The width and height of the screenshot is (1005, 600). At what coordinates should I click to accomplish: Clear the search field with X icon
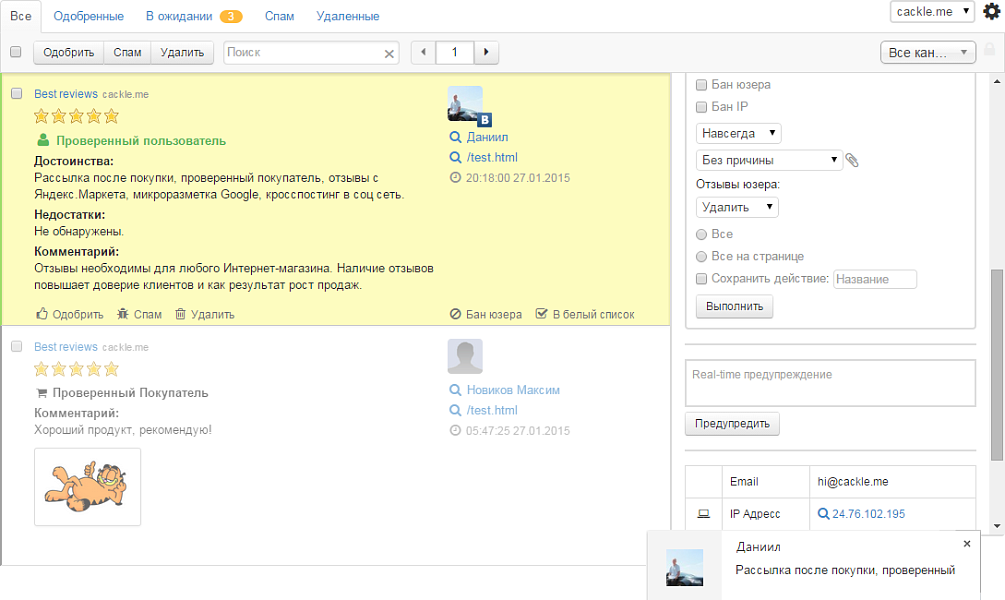point(389,53)
